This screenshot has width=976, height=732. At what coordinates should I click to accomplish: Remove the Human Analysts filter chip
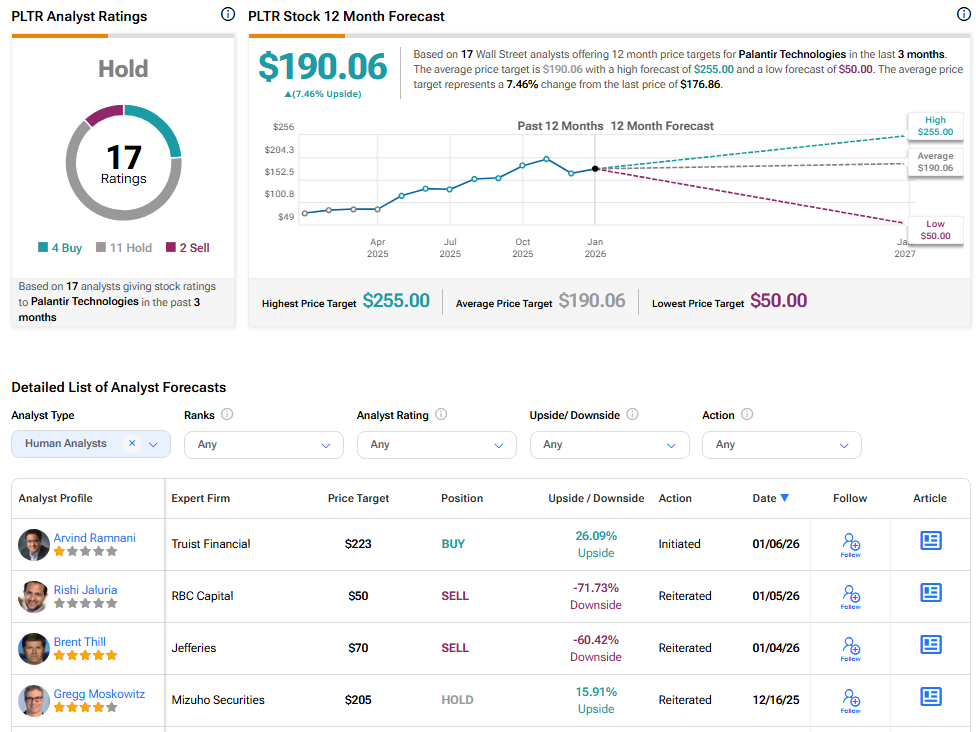coord(132,444)
